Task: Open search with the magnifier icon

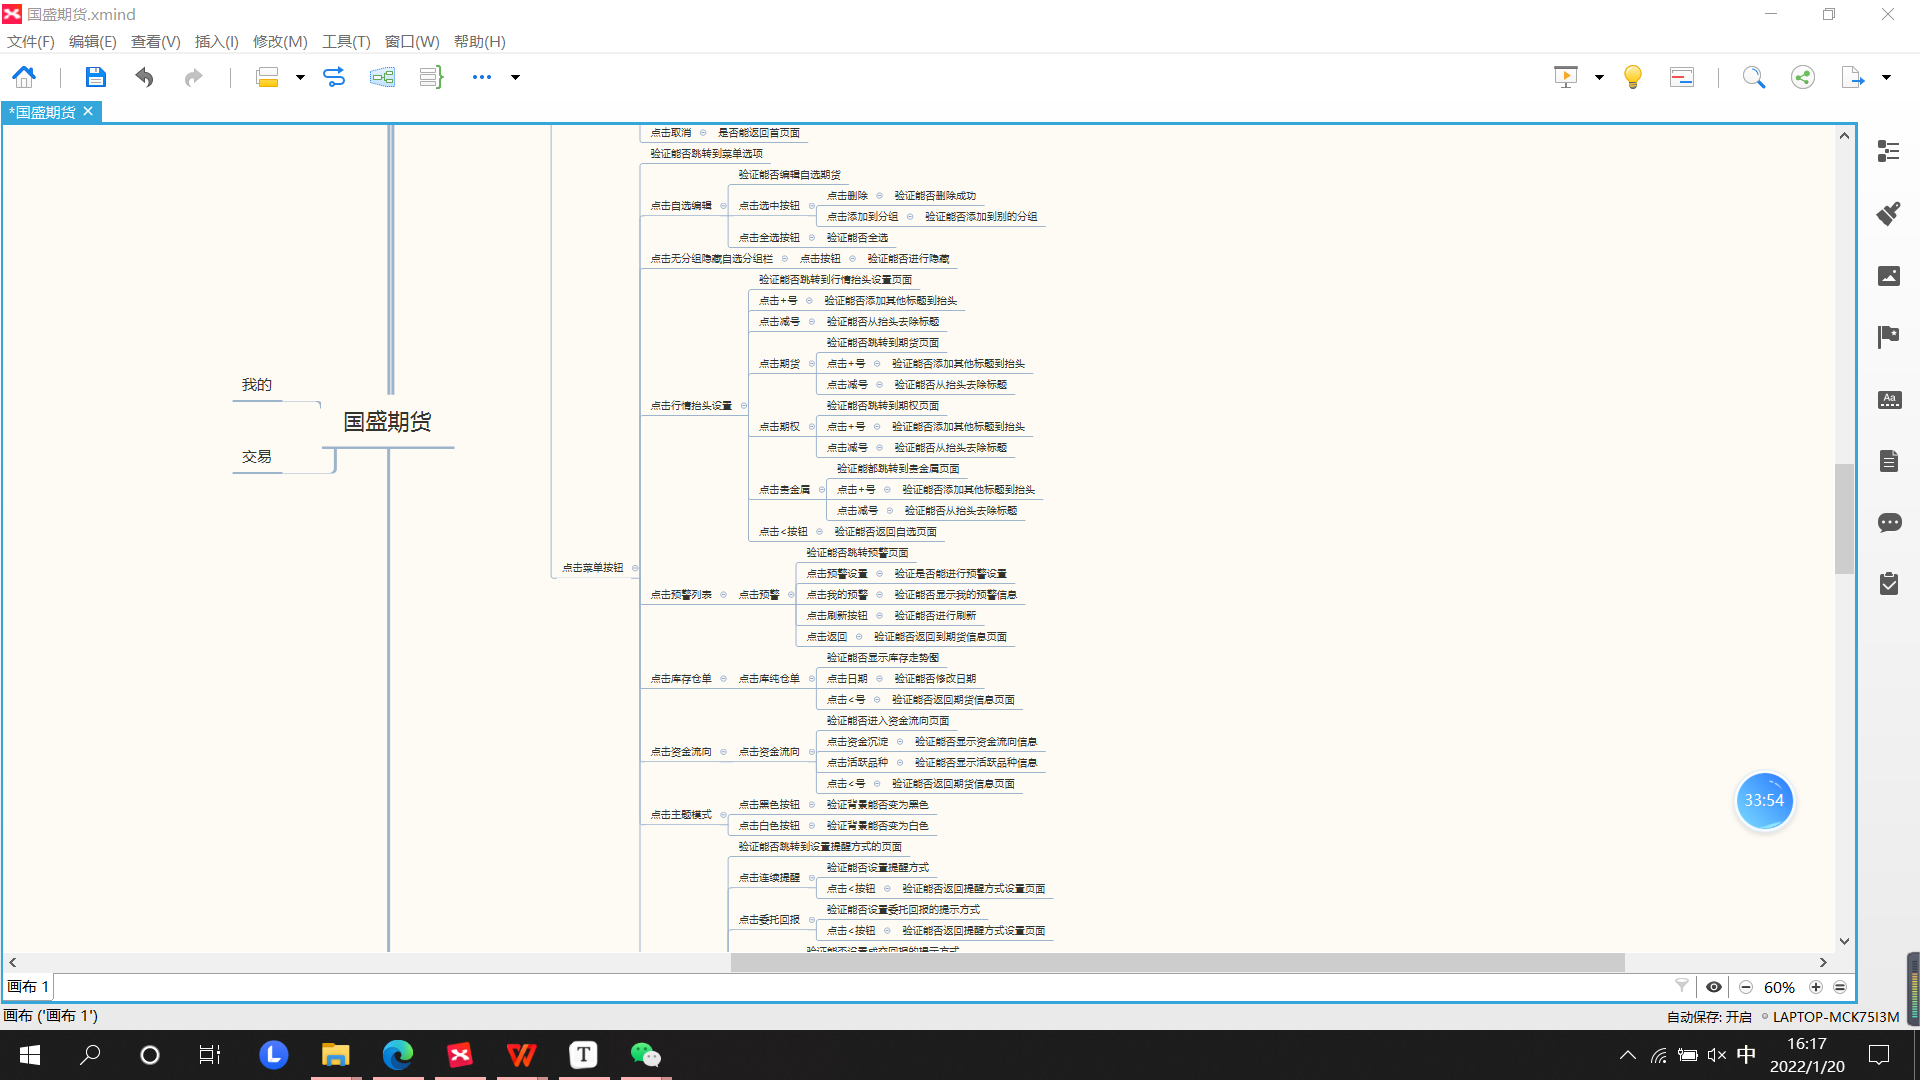Action: (1754, 76)
